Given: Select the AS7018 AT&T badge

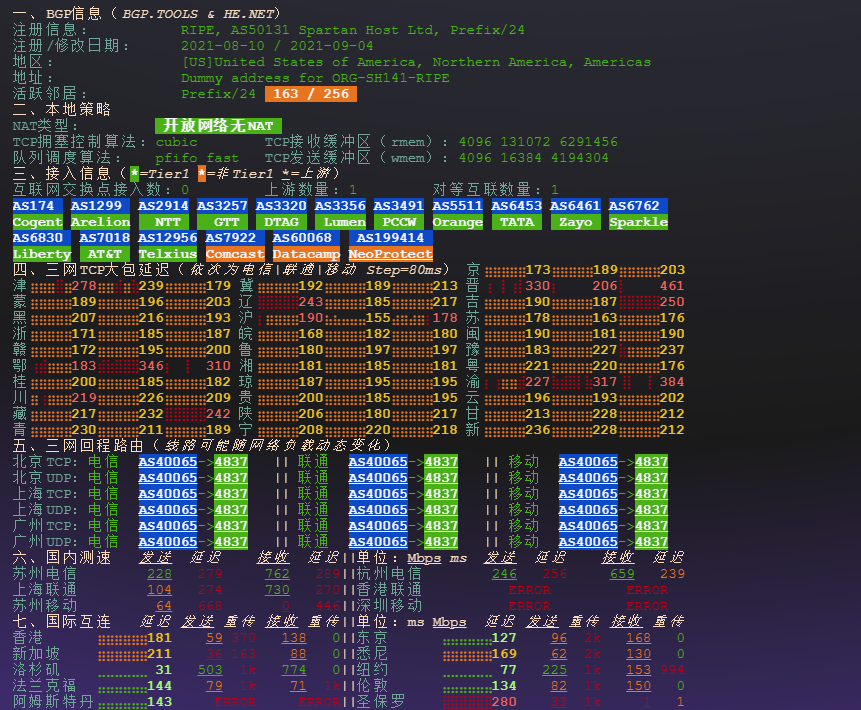Looking at the screenshot, I should (104, 246).
